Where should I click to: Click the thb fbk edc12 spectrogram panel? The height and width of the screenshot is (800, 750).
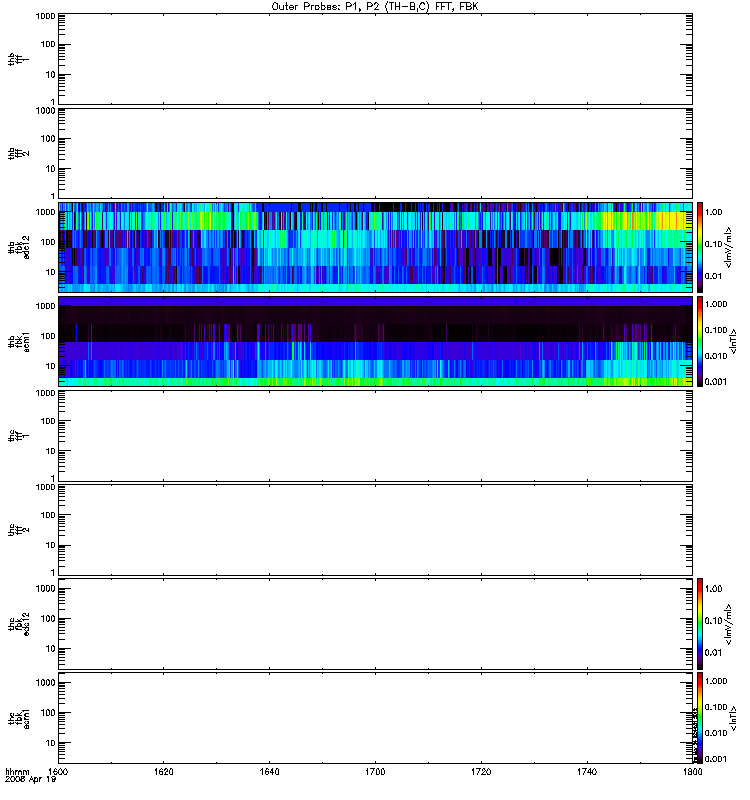(x=376, y=247)
